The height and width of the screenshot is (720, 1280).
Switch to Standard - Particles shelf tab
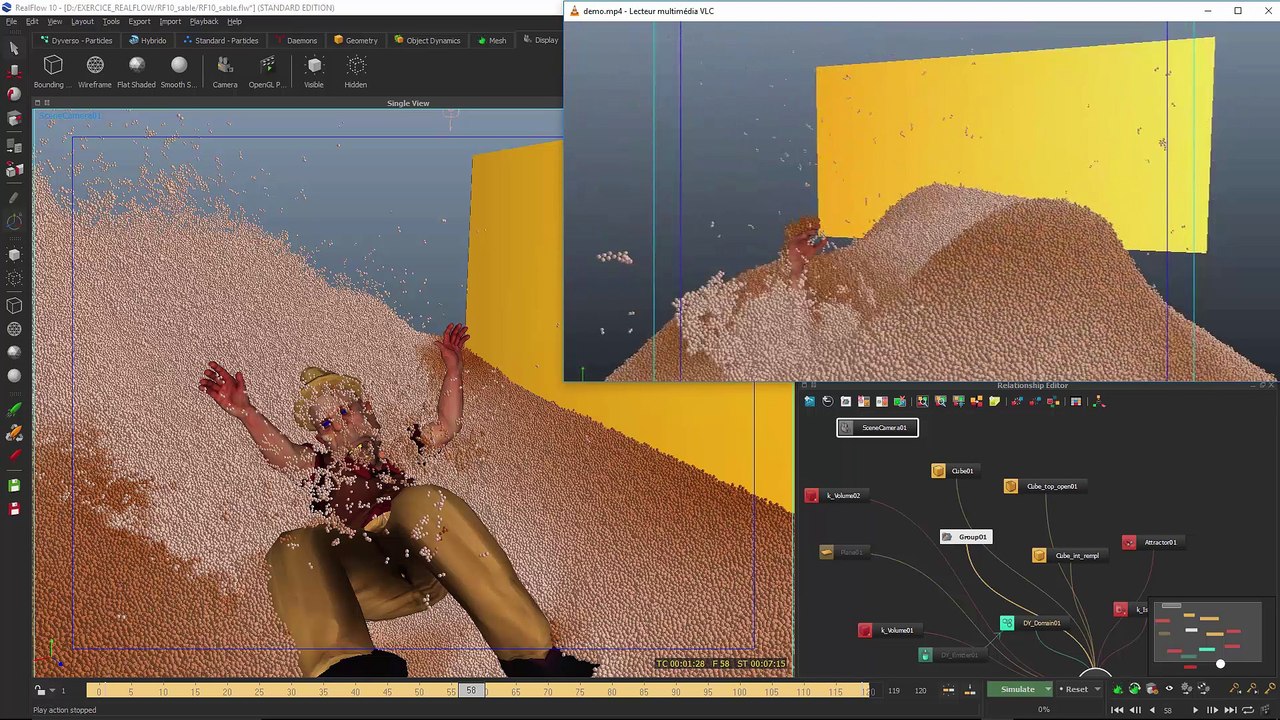pyautogui.click(x=220, y=40)
